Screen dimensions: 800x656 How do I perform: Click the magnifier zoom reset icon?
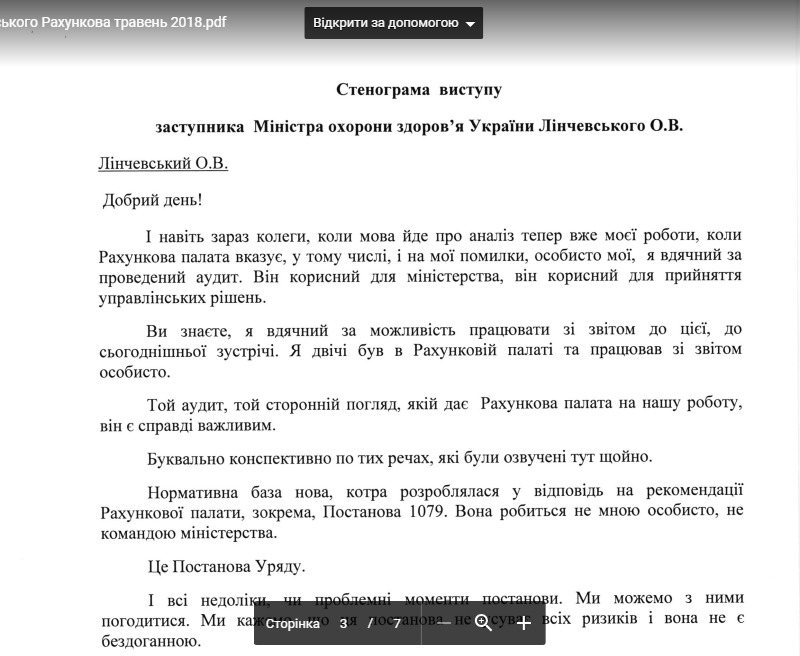pyautogui.click(x=483, y=623)
